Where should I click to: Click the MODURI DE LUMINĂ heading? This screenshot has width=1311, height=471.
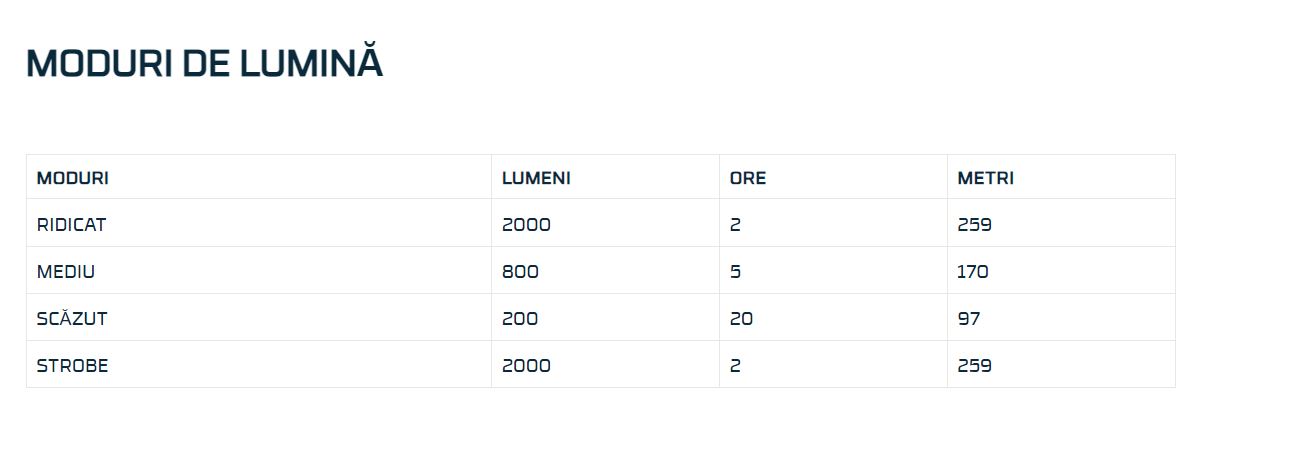pos(204,63)
